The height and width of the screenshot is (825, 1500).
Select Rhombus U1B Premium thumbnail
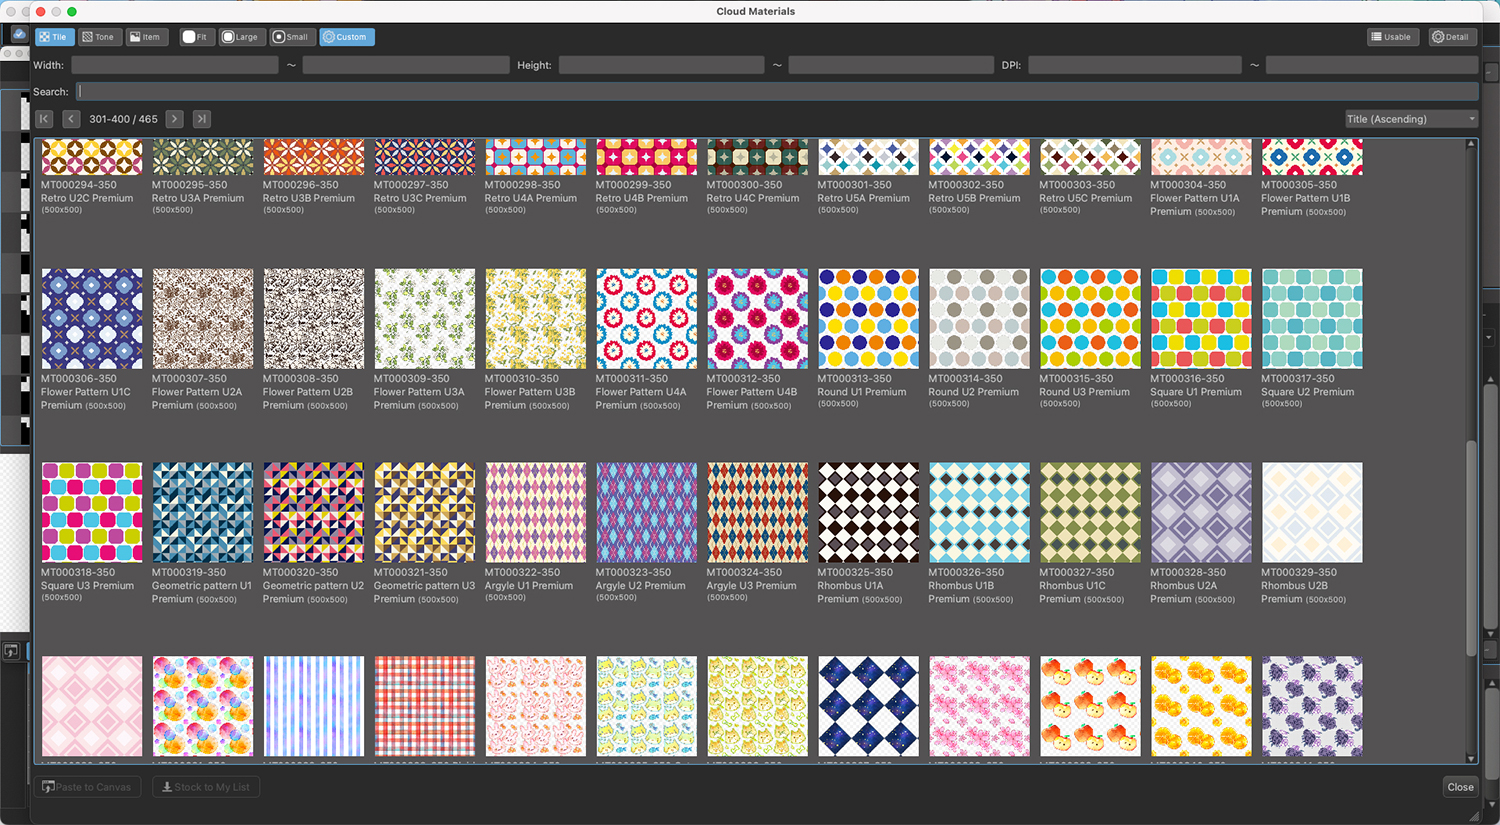click(x=979, y=512)
